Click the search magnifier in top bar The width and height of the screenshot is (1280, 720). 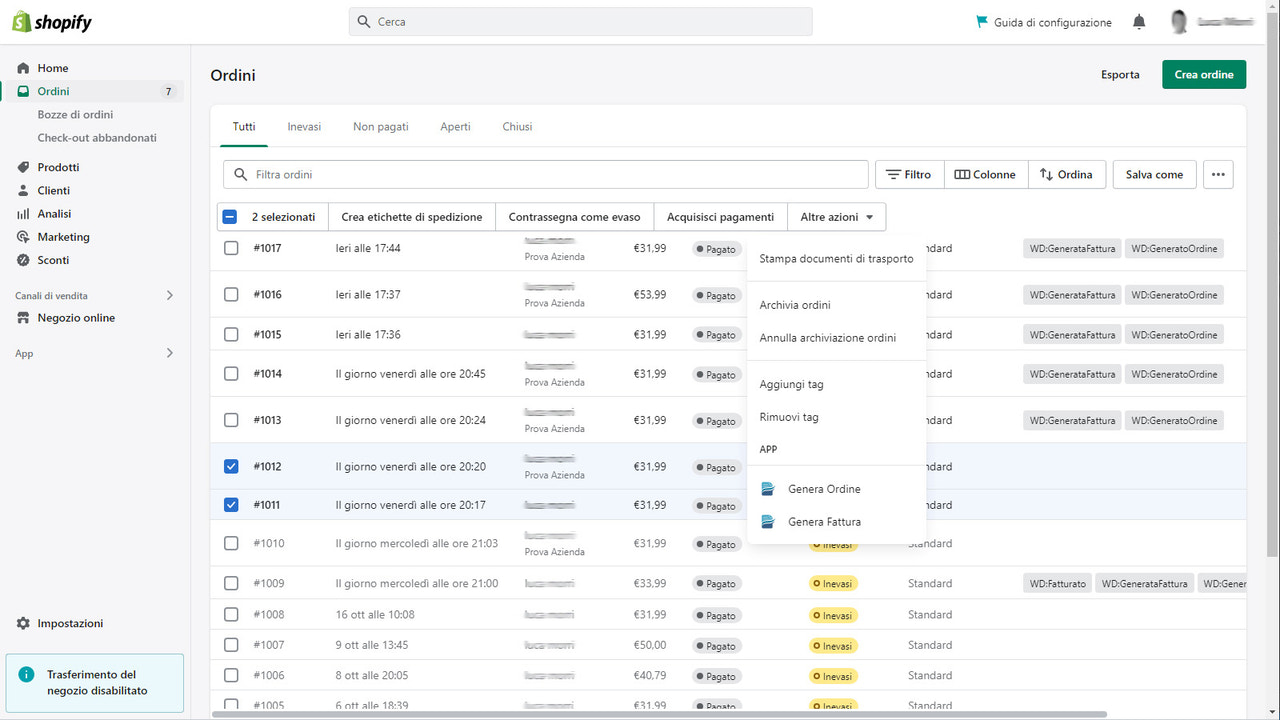point(365,22)
